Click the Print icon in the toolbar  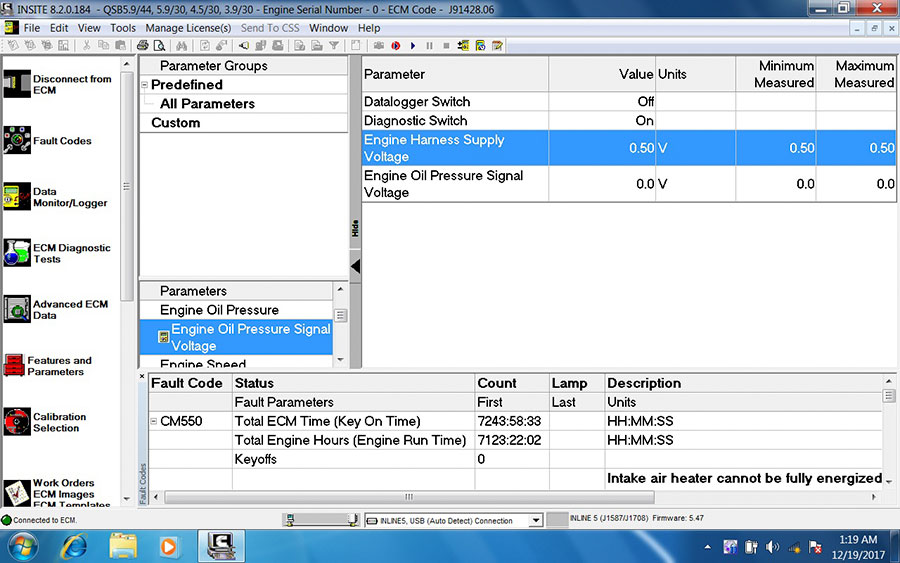[x=142, y=45]
